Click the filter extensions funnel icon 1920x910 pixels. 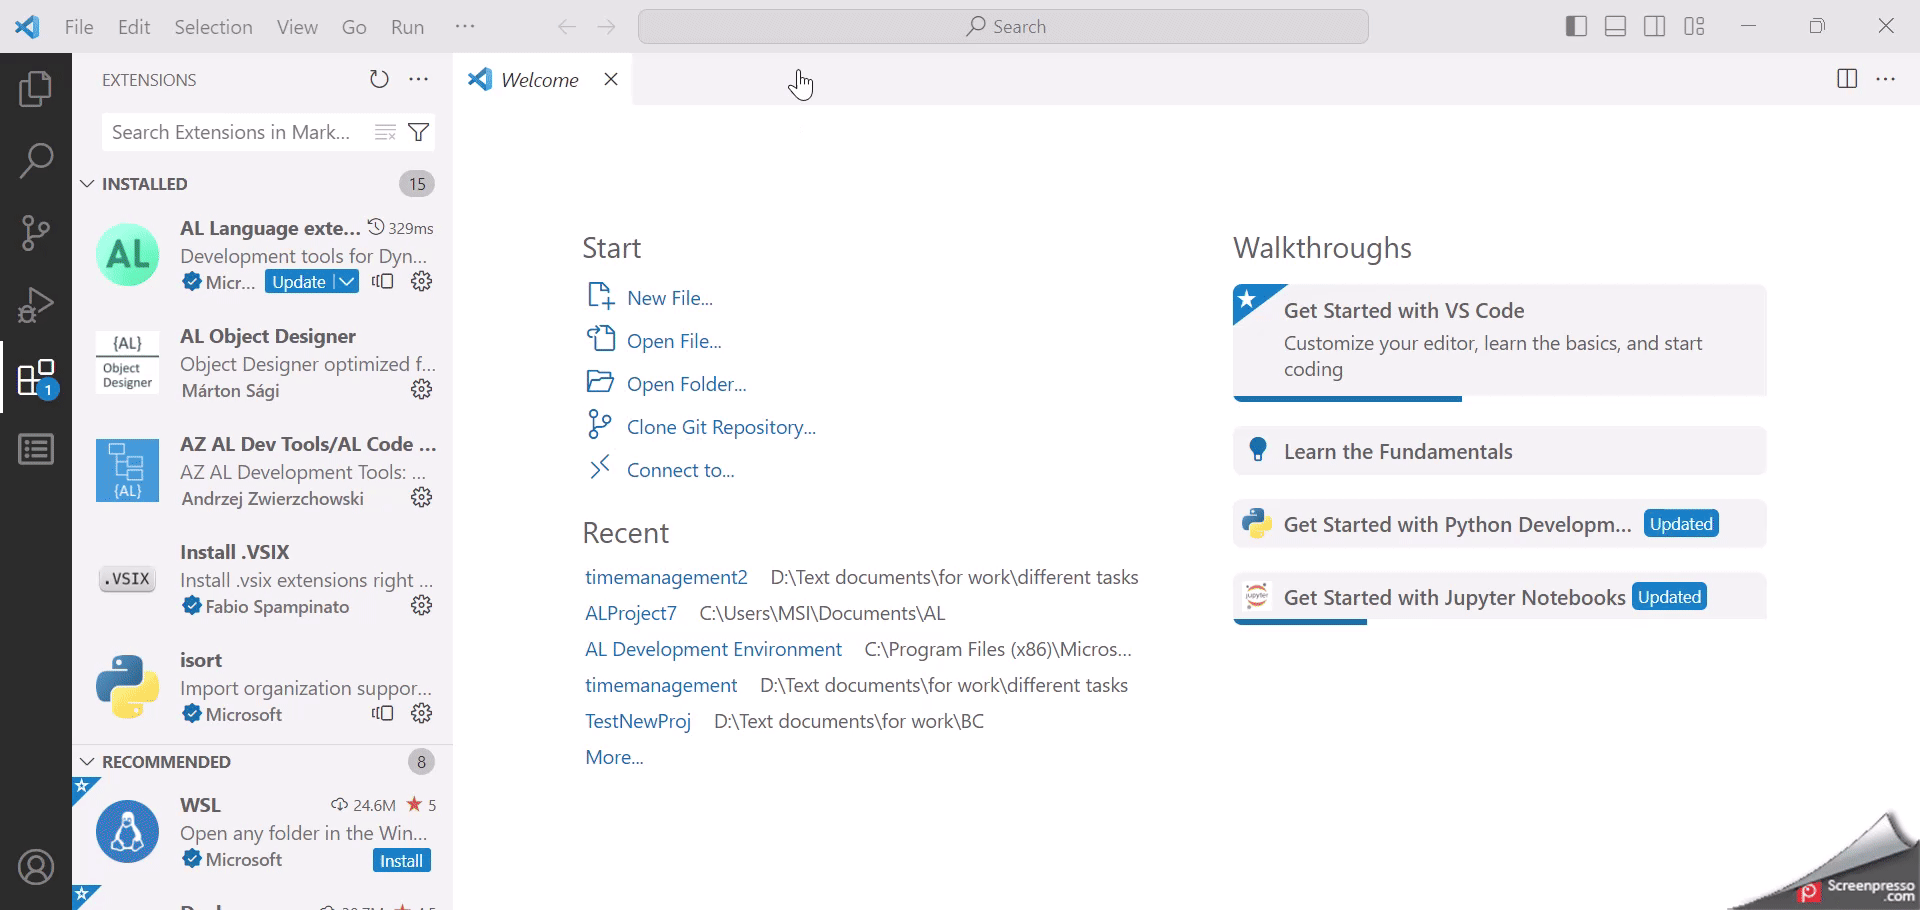tap(420, 132)
